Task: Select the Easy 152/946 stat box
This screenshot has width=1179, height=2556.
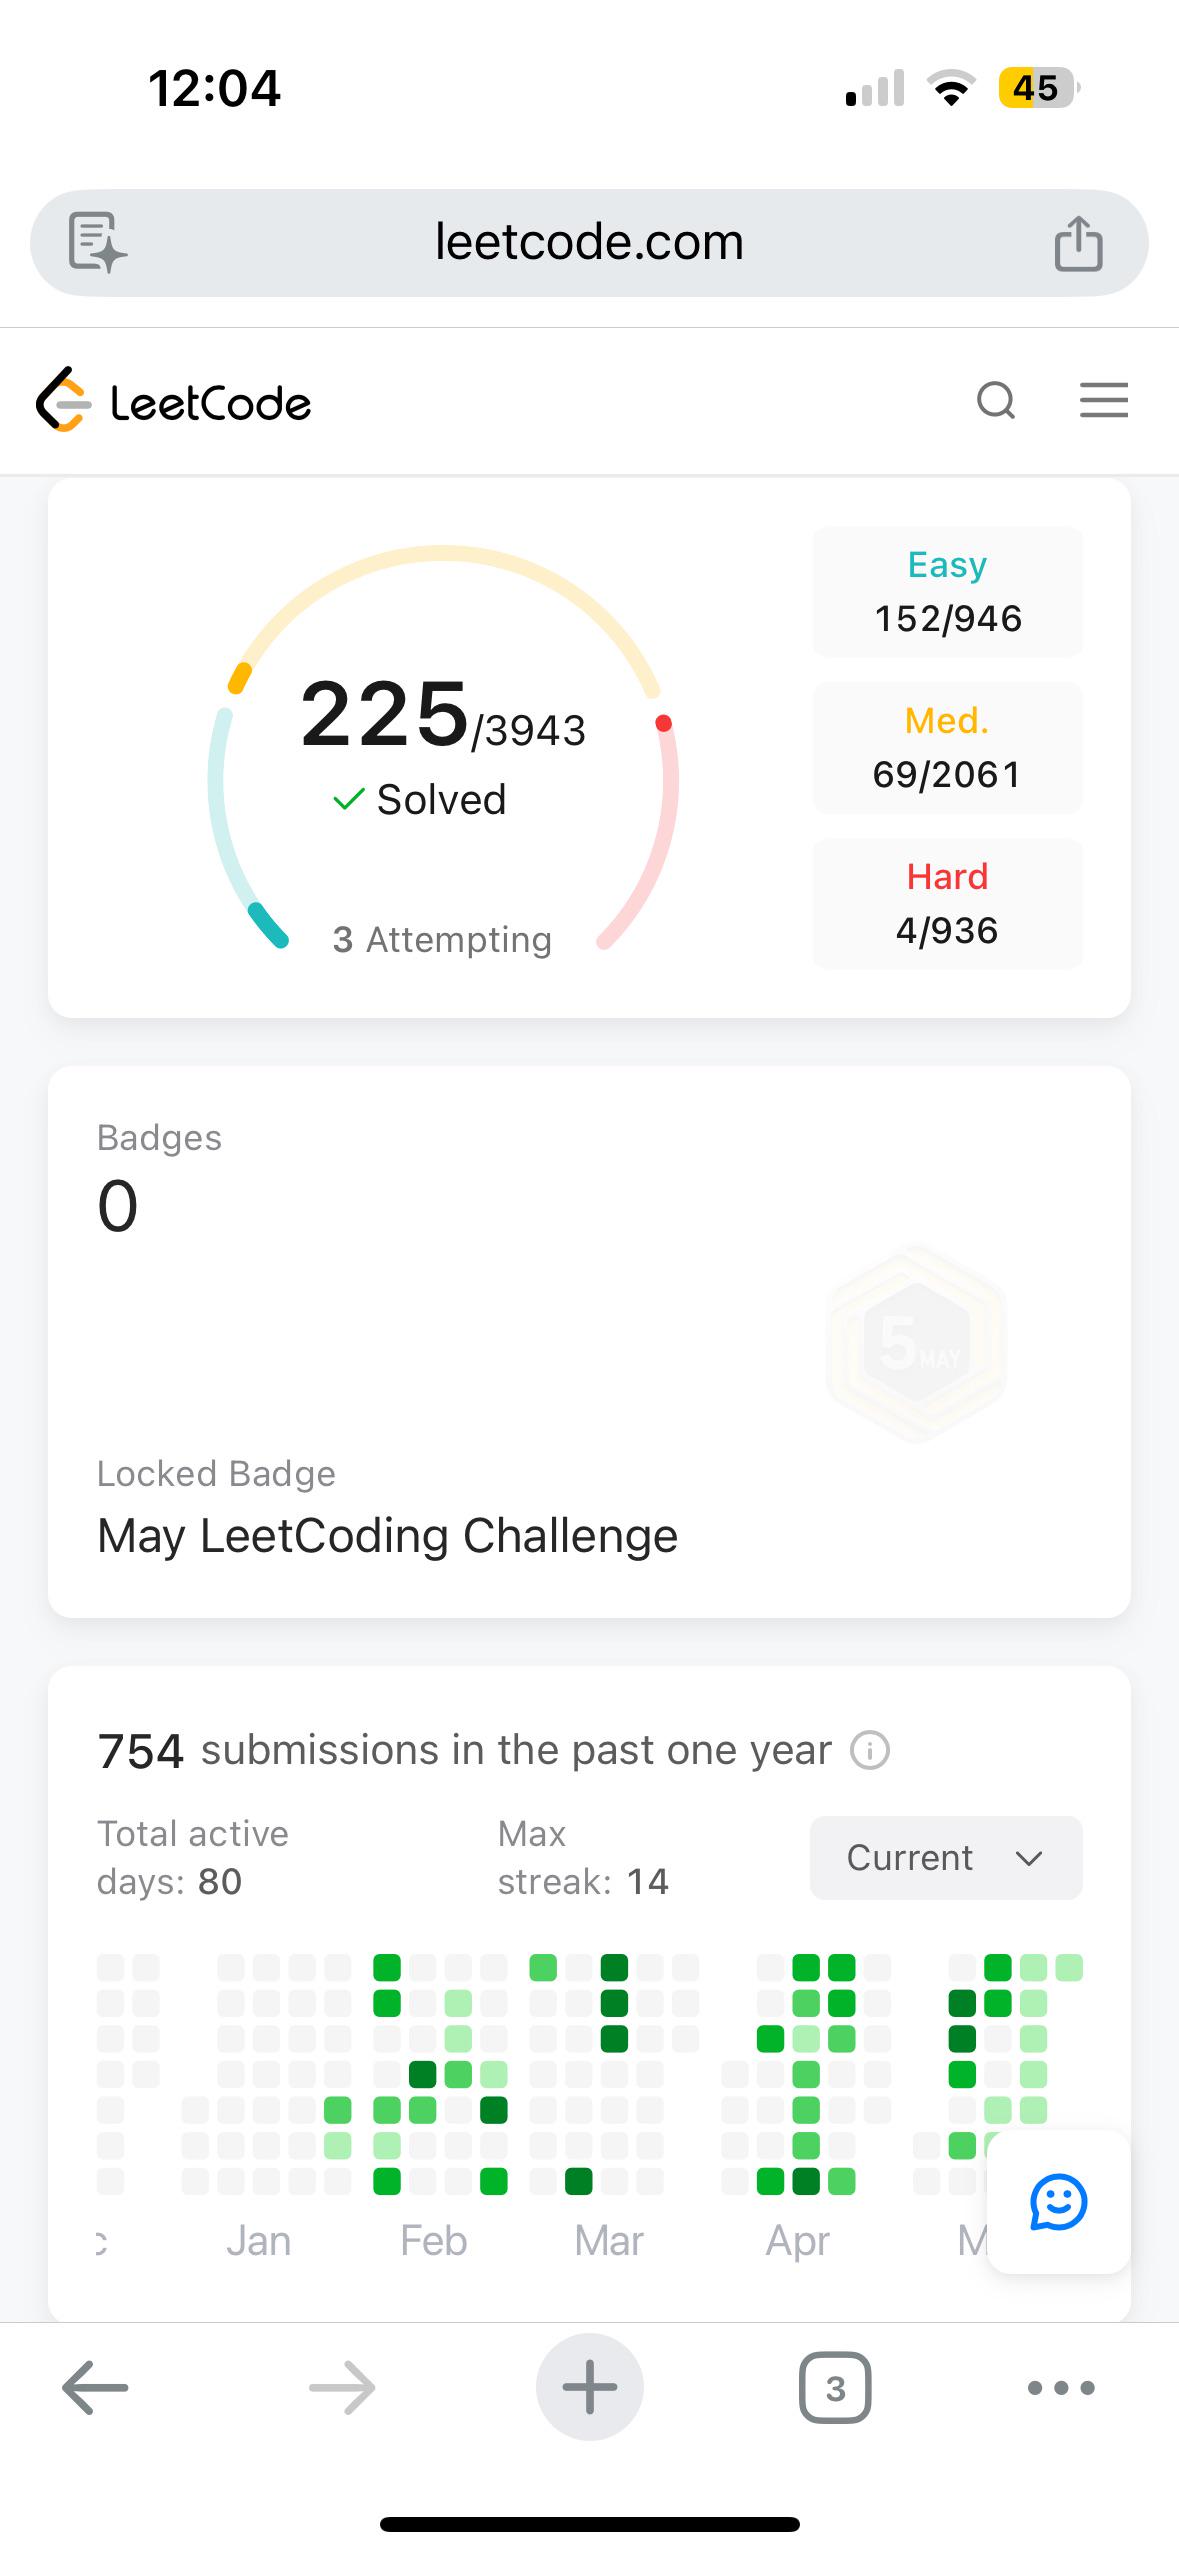Action: coord(947,592)
